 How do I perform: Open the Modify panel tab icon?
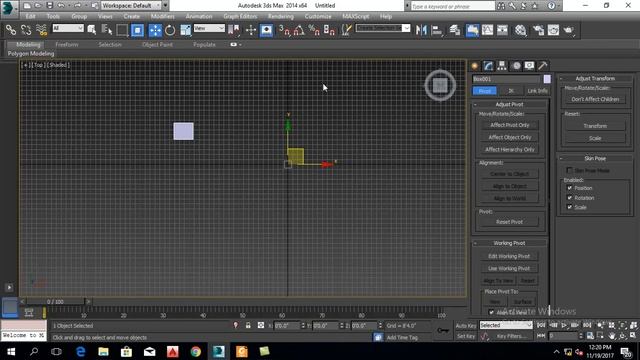(x=488, y=66)
